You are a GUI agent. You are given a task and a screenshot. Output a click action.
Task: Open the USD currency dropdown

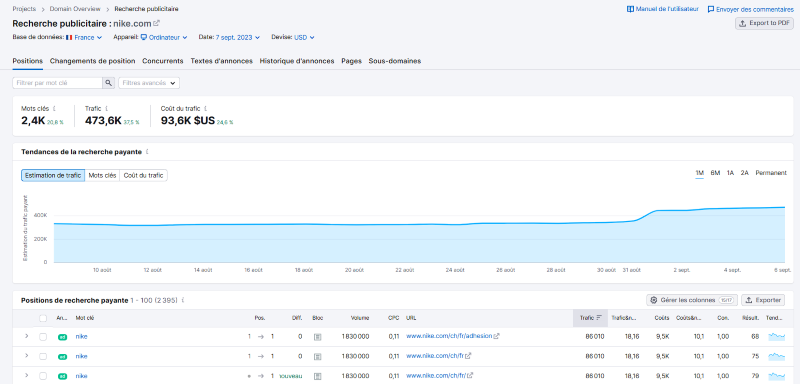304,37
